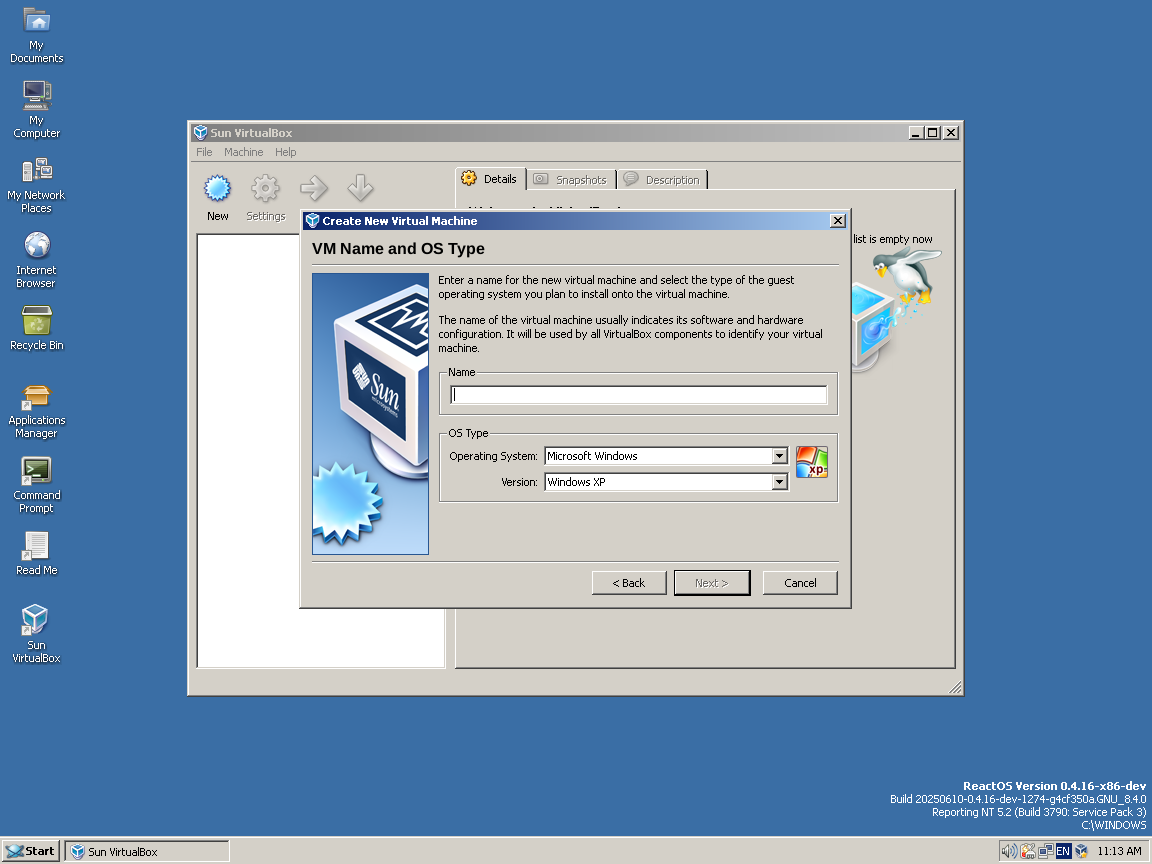
Task: Cancel the Create New Virtual Machine wizard
Action: 800,583
